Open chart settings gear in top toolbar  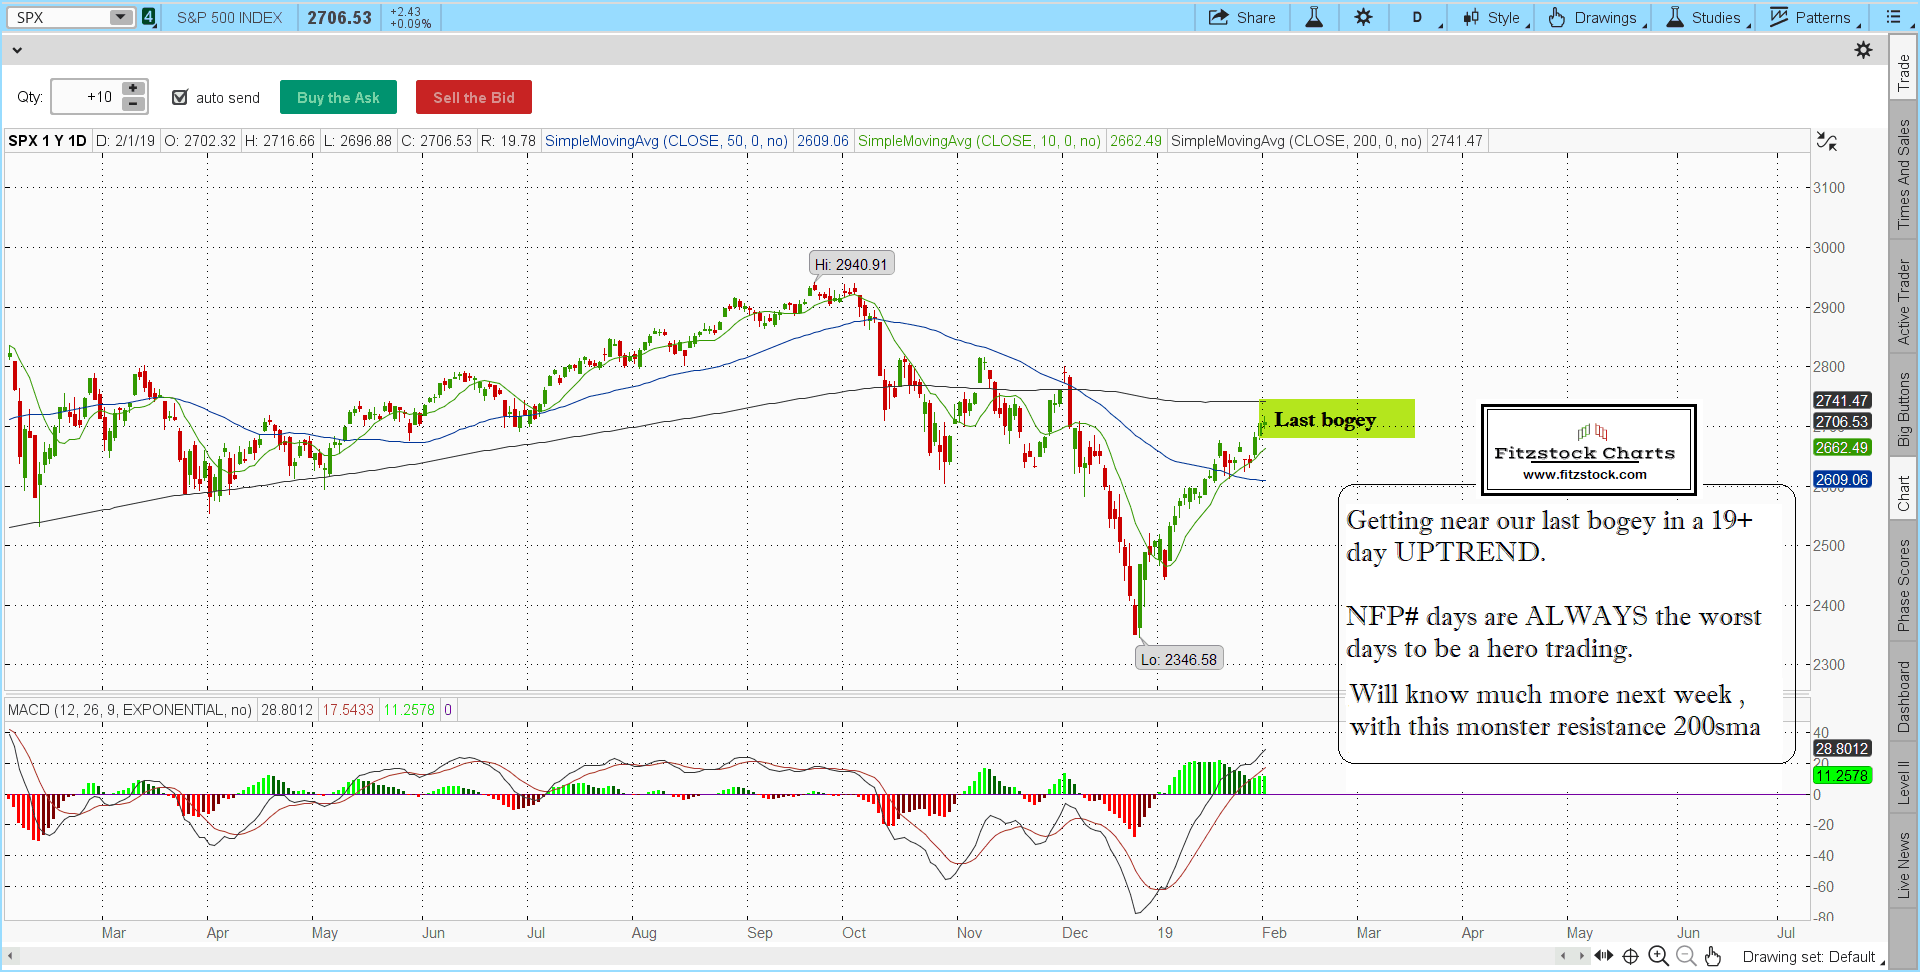tap(1364, 18)
